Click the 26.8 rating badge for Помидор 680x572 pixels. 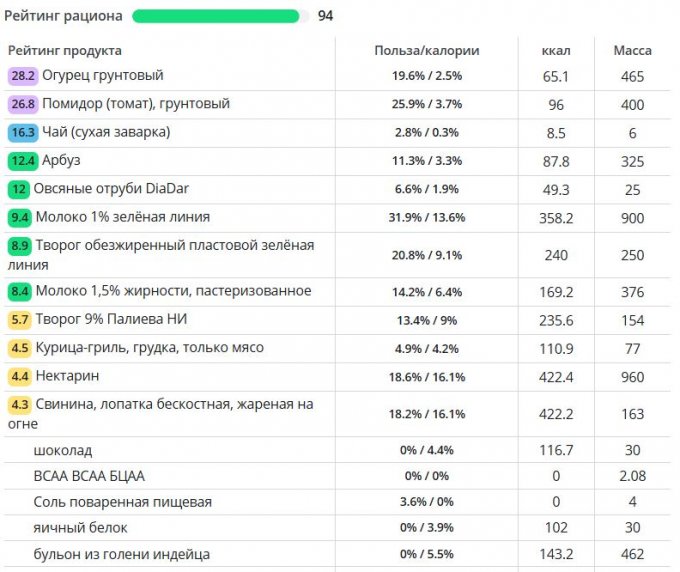[22, 104]
